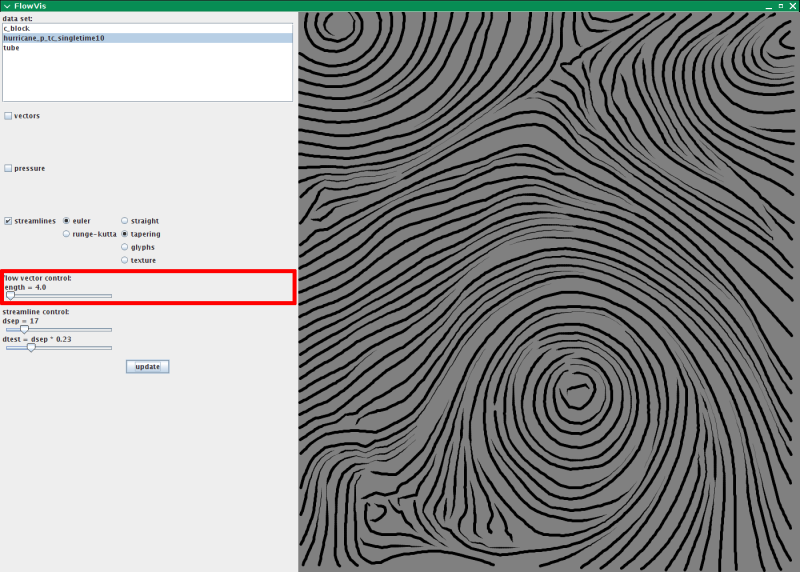
Task: Minimize the FlowVis window
Action: coord(768,6)
